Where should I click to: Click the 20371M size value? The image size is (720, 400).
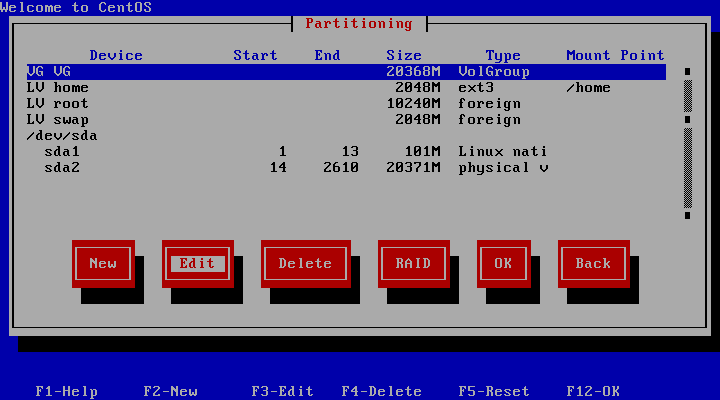tap(413, 168)
